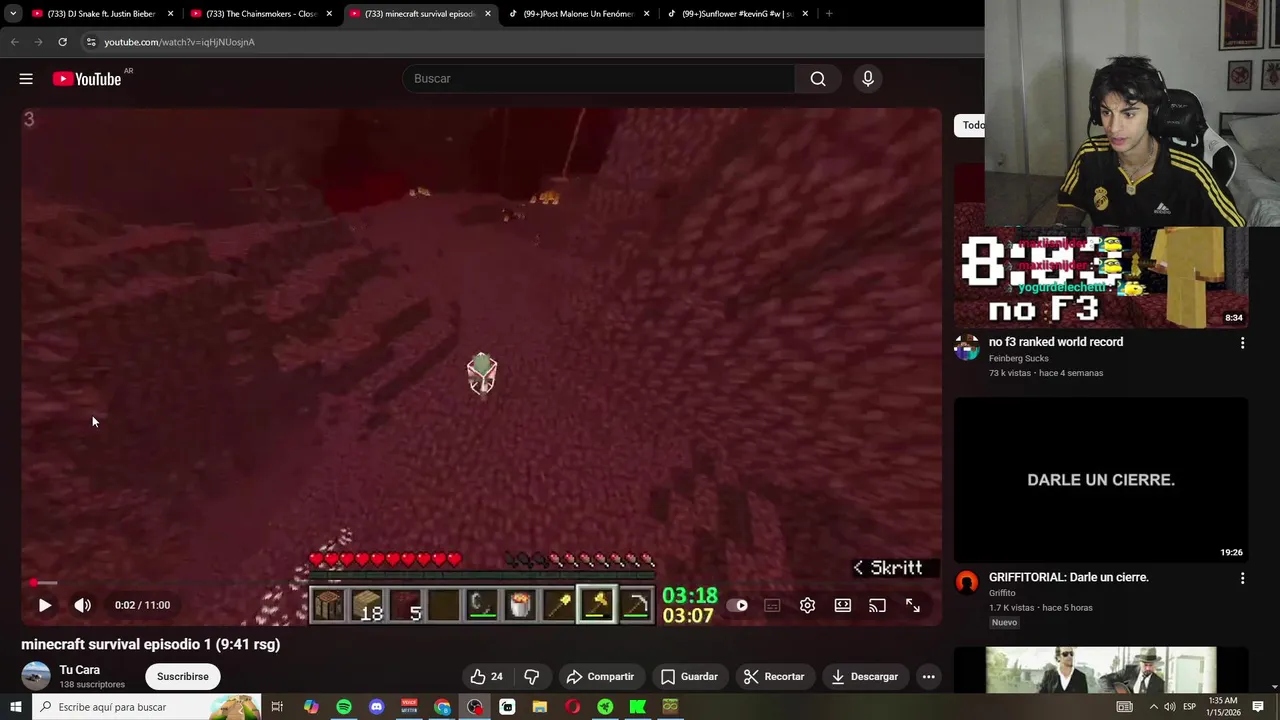Image resolution: width=1280 pixels, height=720 pixels.
Task: Switch to Post Malone TikTok tab
Action: (x=580, y=14)
